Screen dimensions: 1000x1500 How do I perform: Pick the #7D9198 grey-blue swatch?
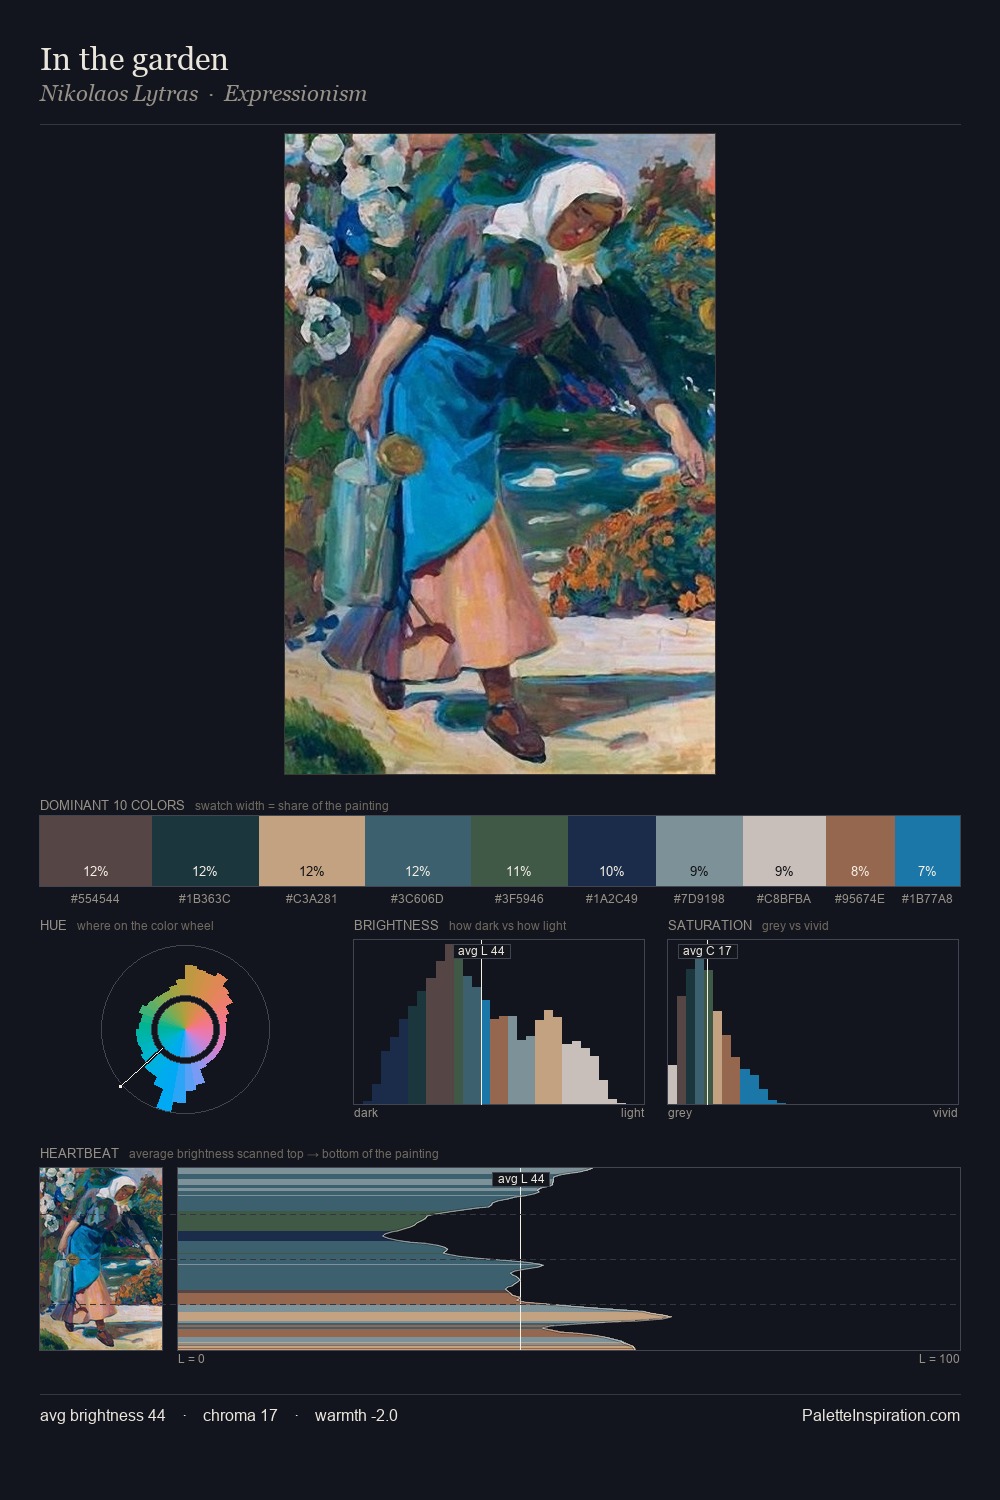point(699,851)
